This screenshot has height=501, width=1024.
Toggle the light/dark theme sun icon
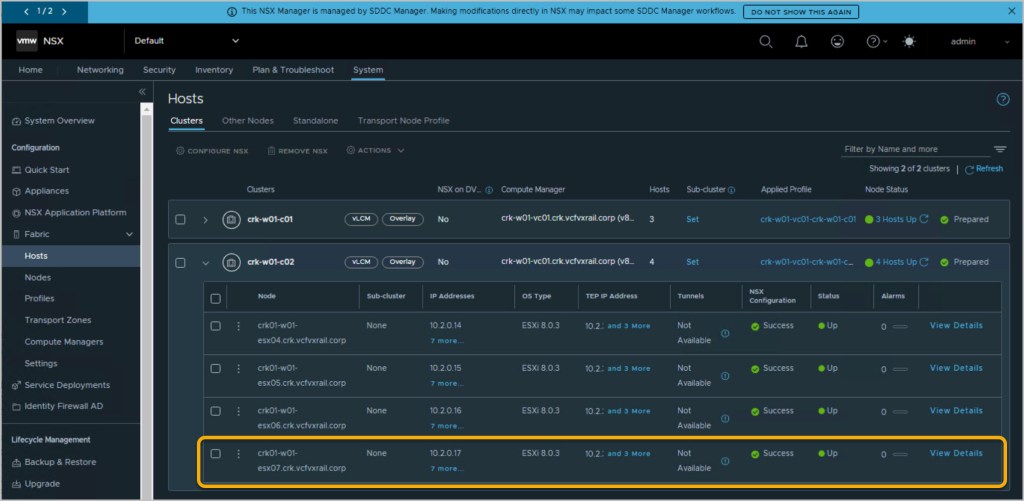coord(908,42)
